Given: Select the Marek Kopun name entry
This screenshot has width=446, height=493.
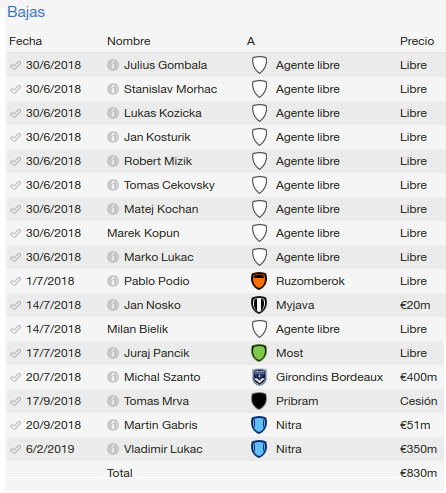Looking at the screenshot, I should point(143,233).
